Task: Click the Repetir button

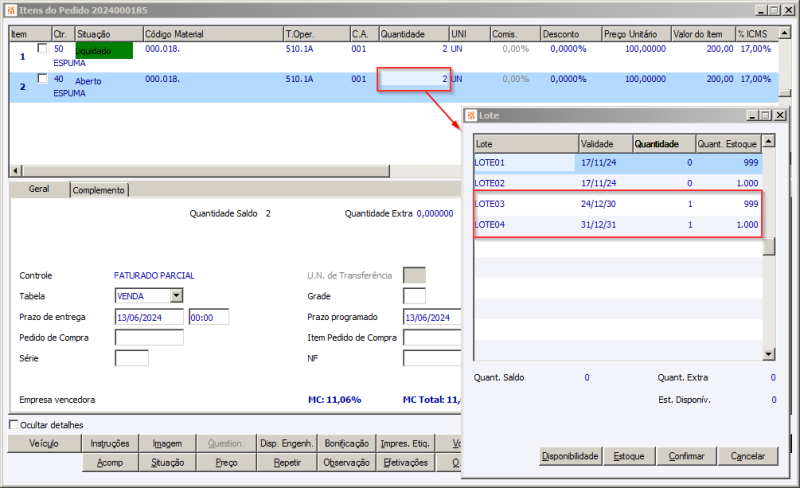Action: 287,462
